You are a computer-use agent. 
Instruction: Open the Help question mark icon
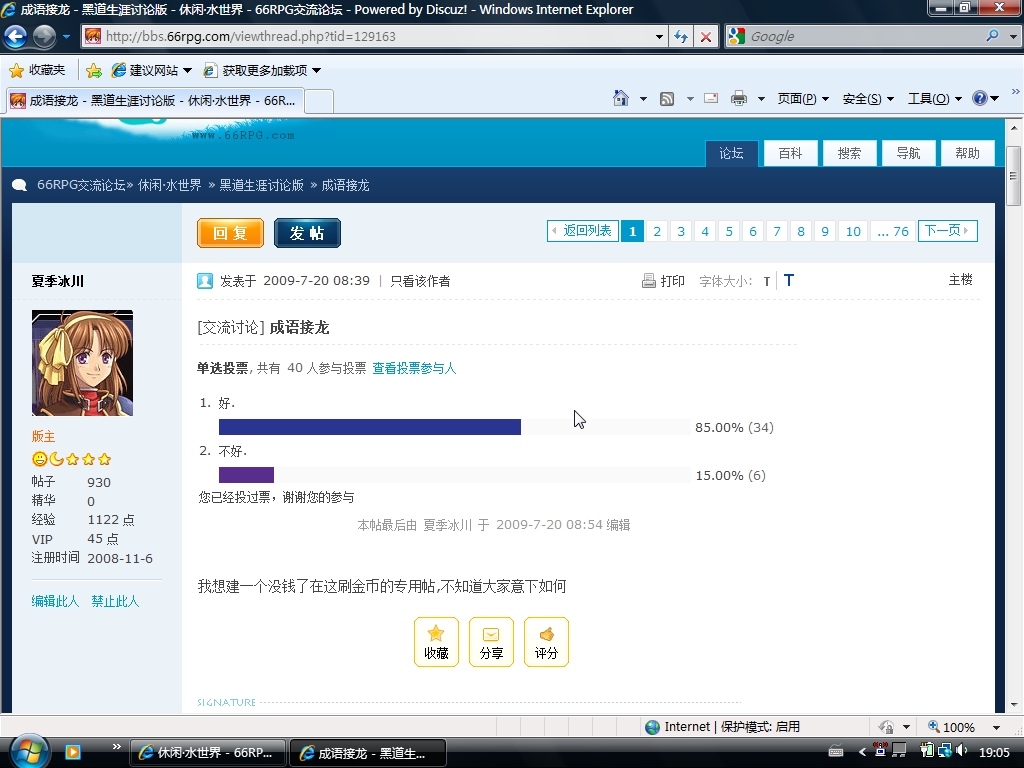tap(980, 99)
